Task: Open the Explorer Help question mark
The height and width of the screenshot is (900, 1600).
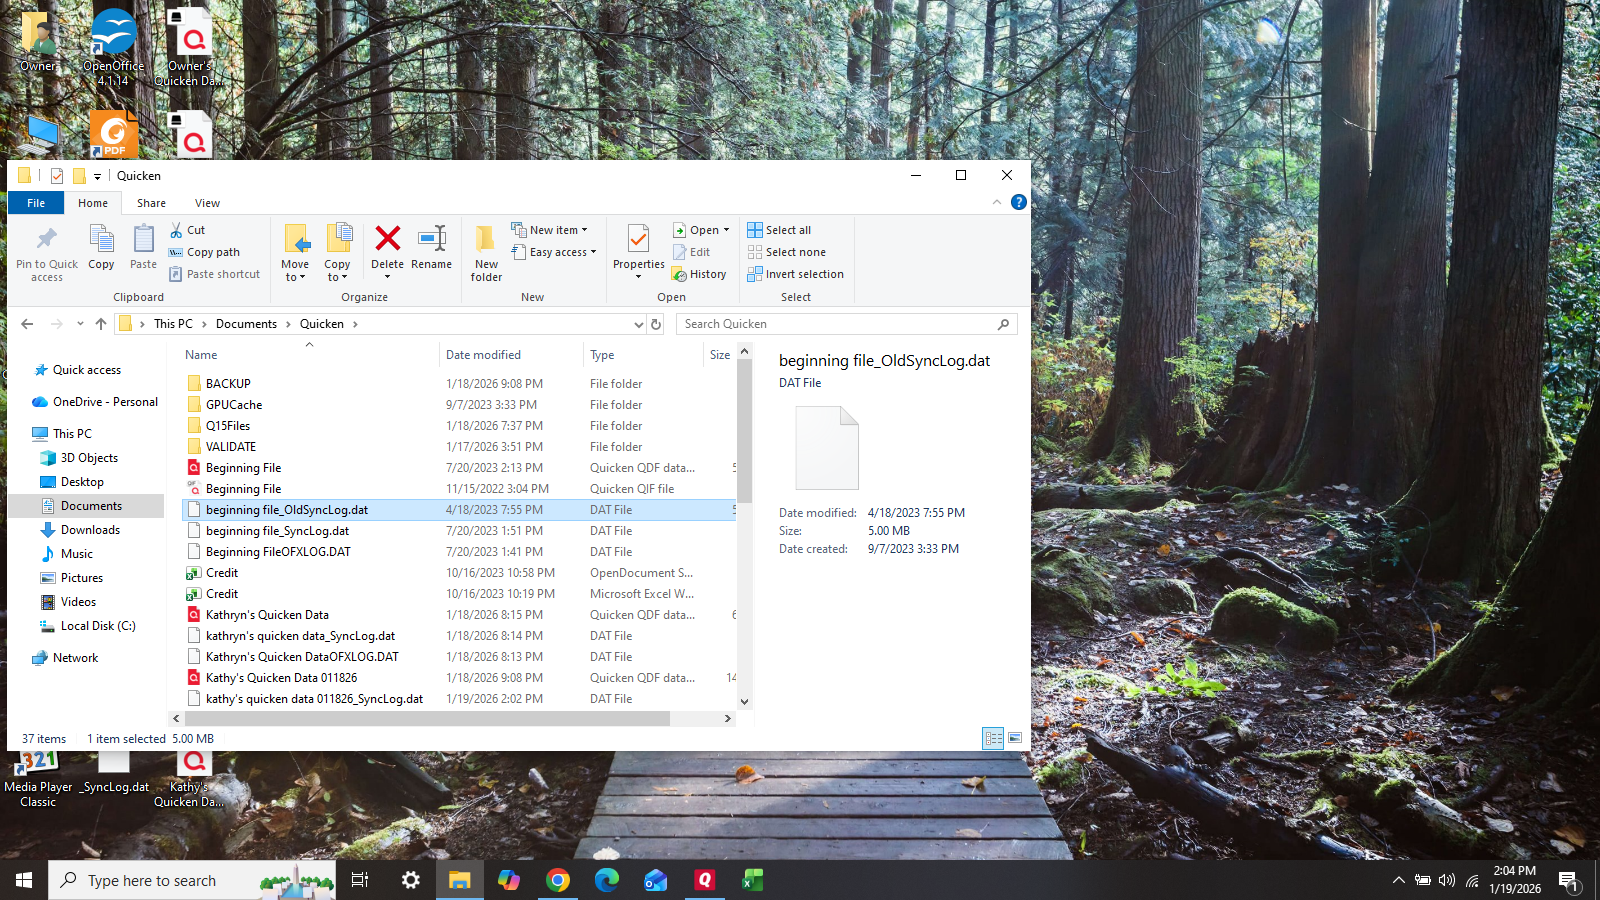Action: 1019,202
